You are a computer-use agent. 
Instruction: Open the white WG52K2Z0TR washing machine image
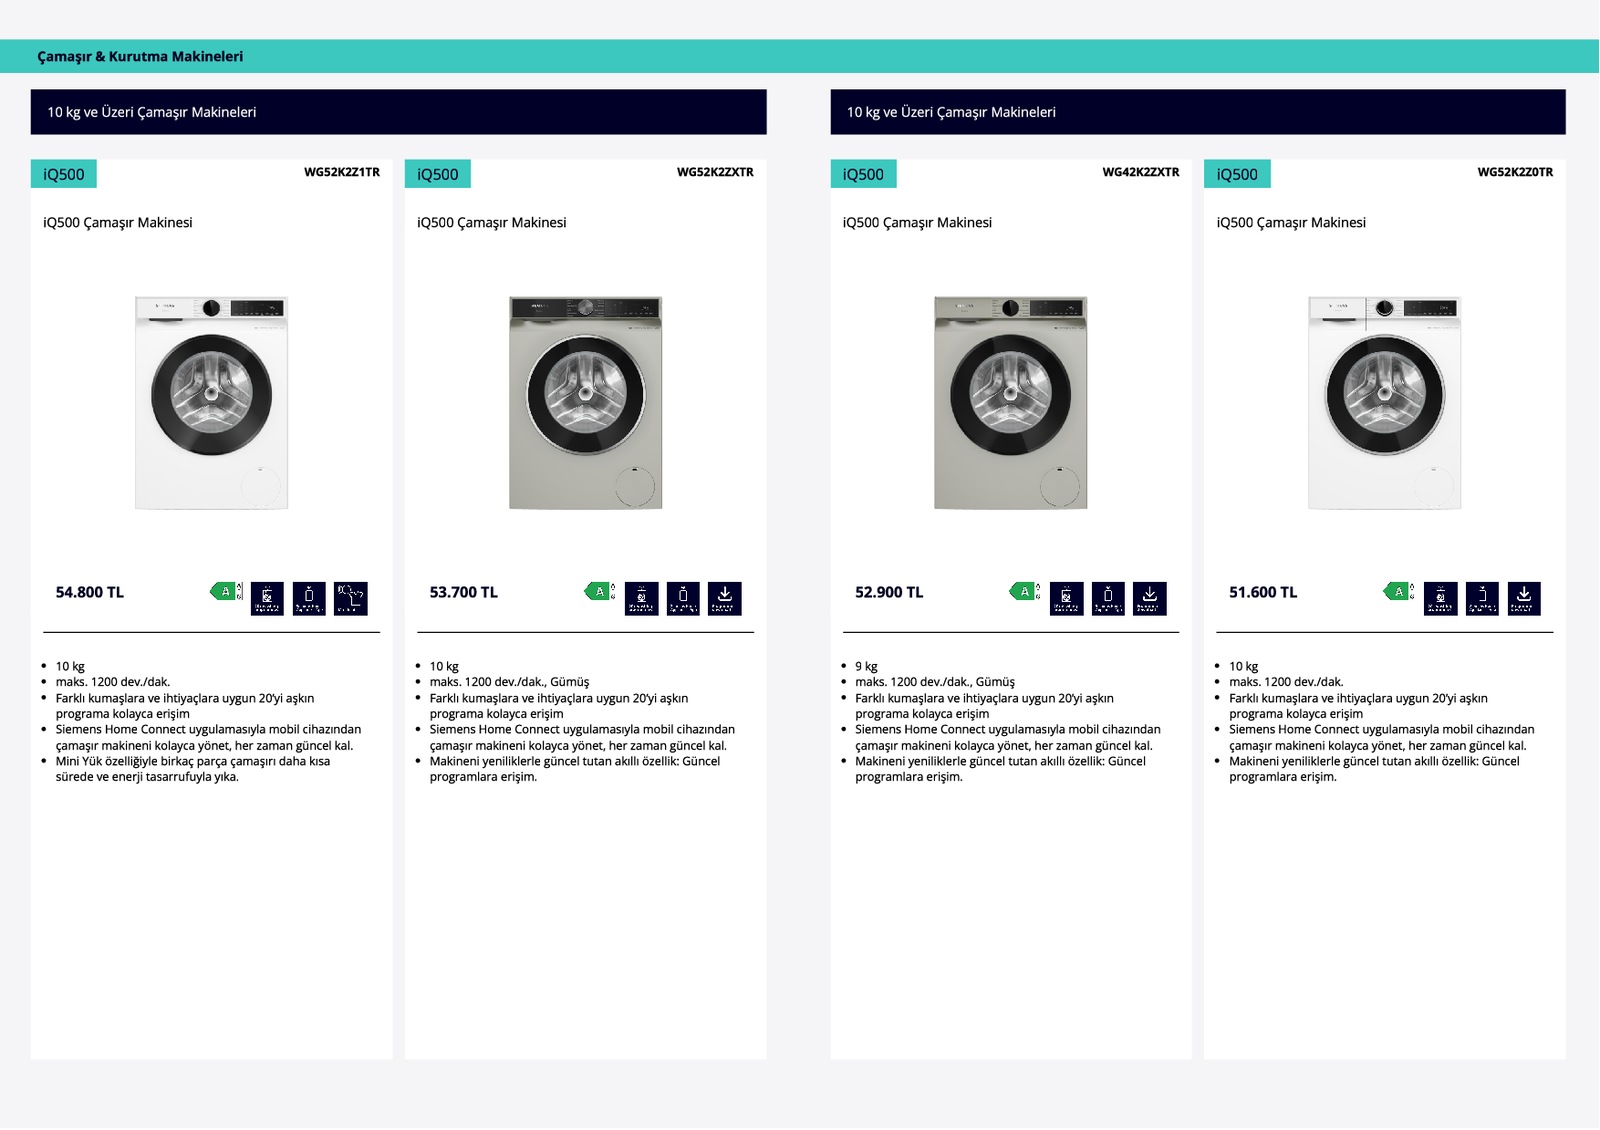point(1385,403)
